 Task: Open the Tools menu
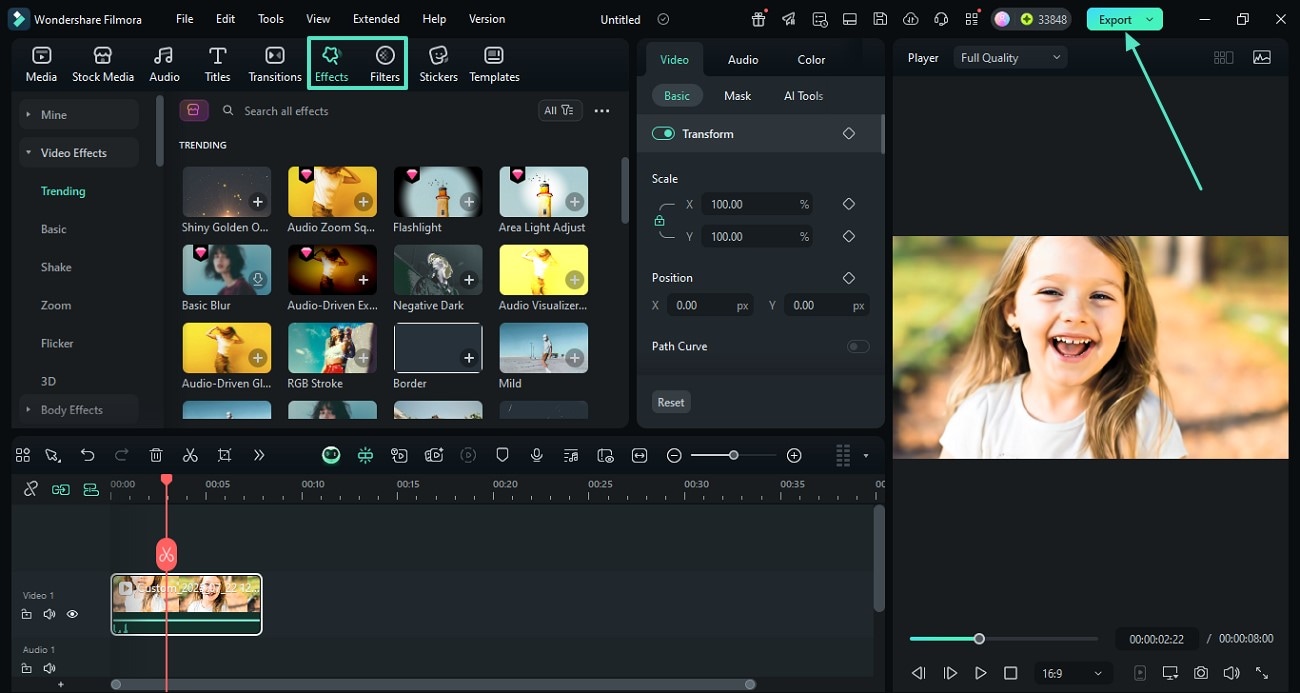click(271, 19)
